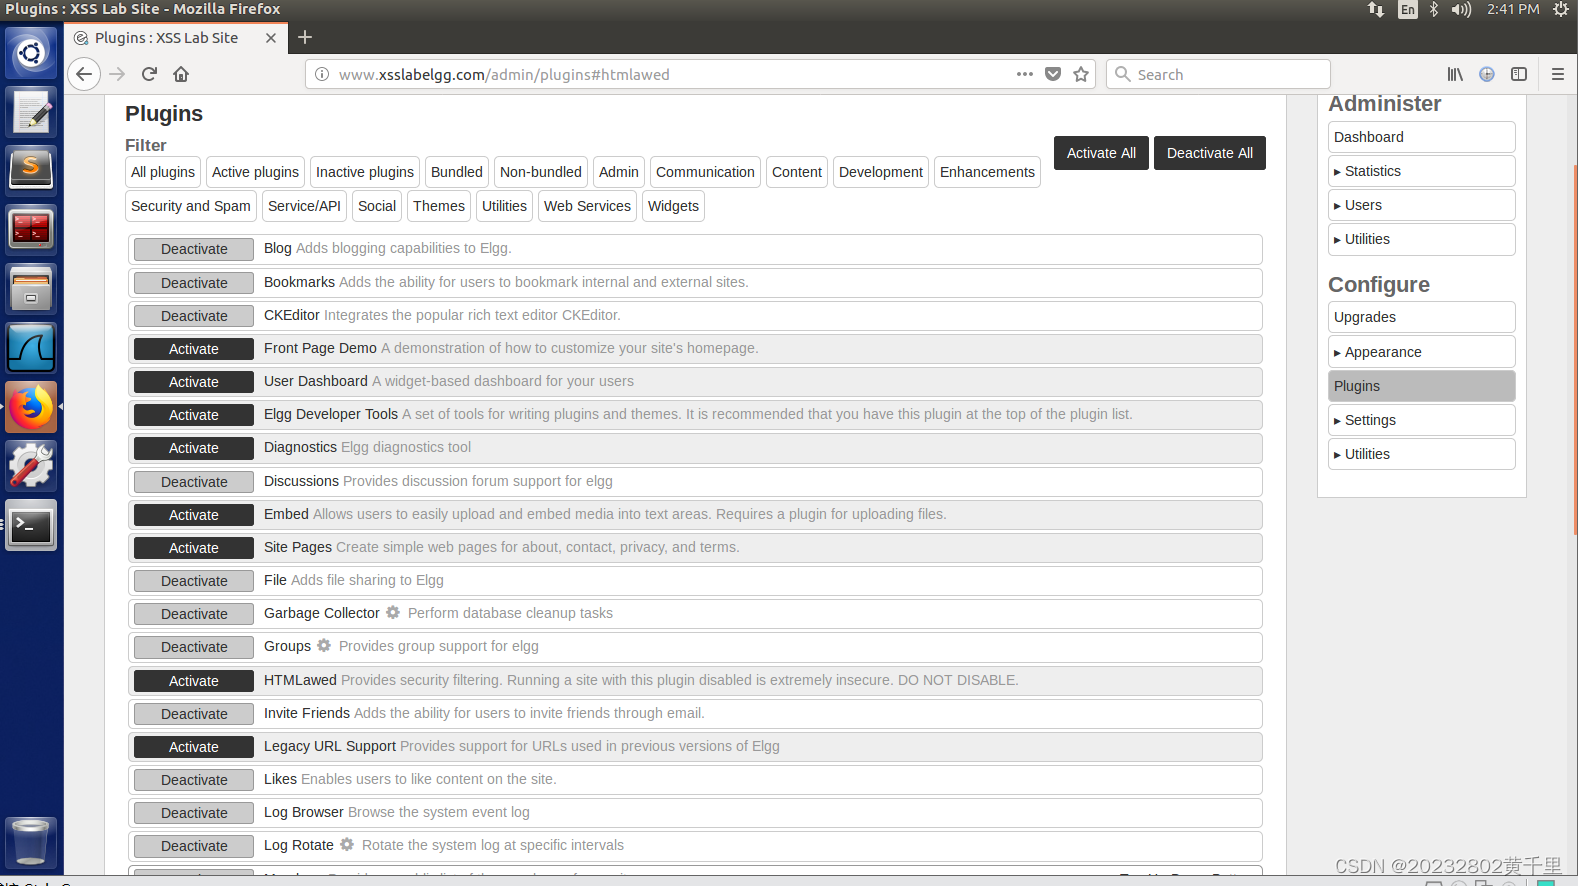The height and width of the screenshot is (886, 1578).
Task: Select the Security and Spam filter
Action: (191, 206)
